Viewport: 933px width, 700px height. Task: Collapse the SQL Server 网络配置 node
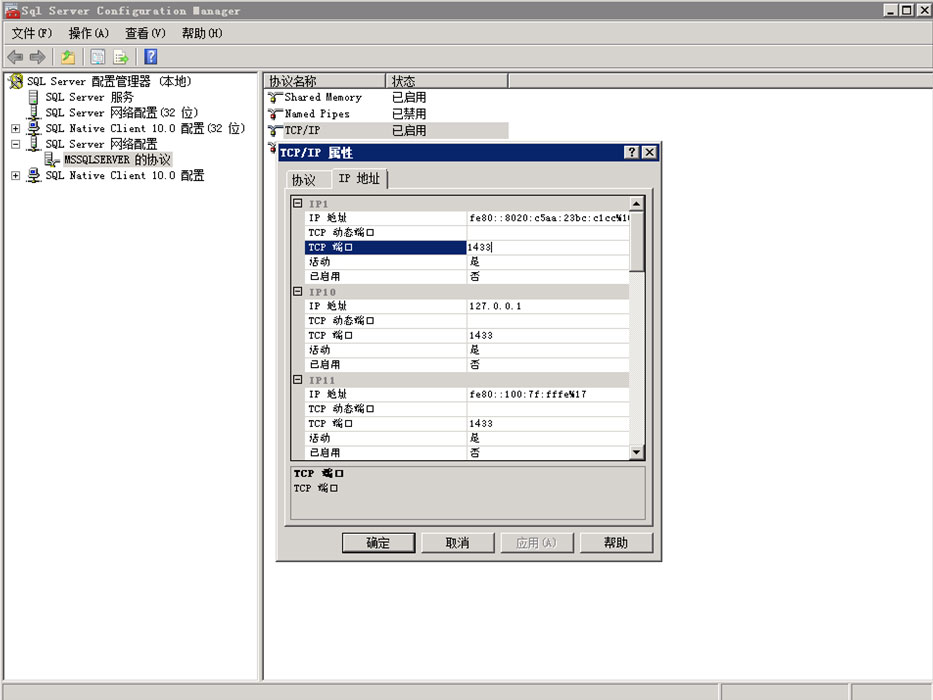(x=15, y=143)
